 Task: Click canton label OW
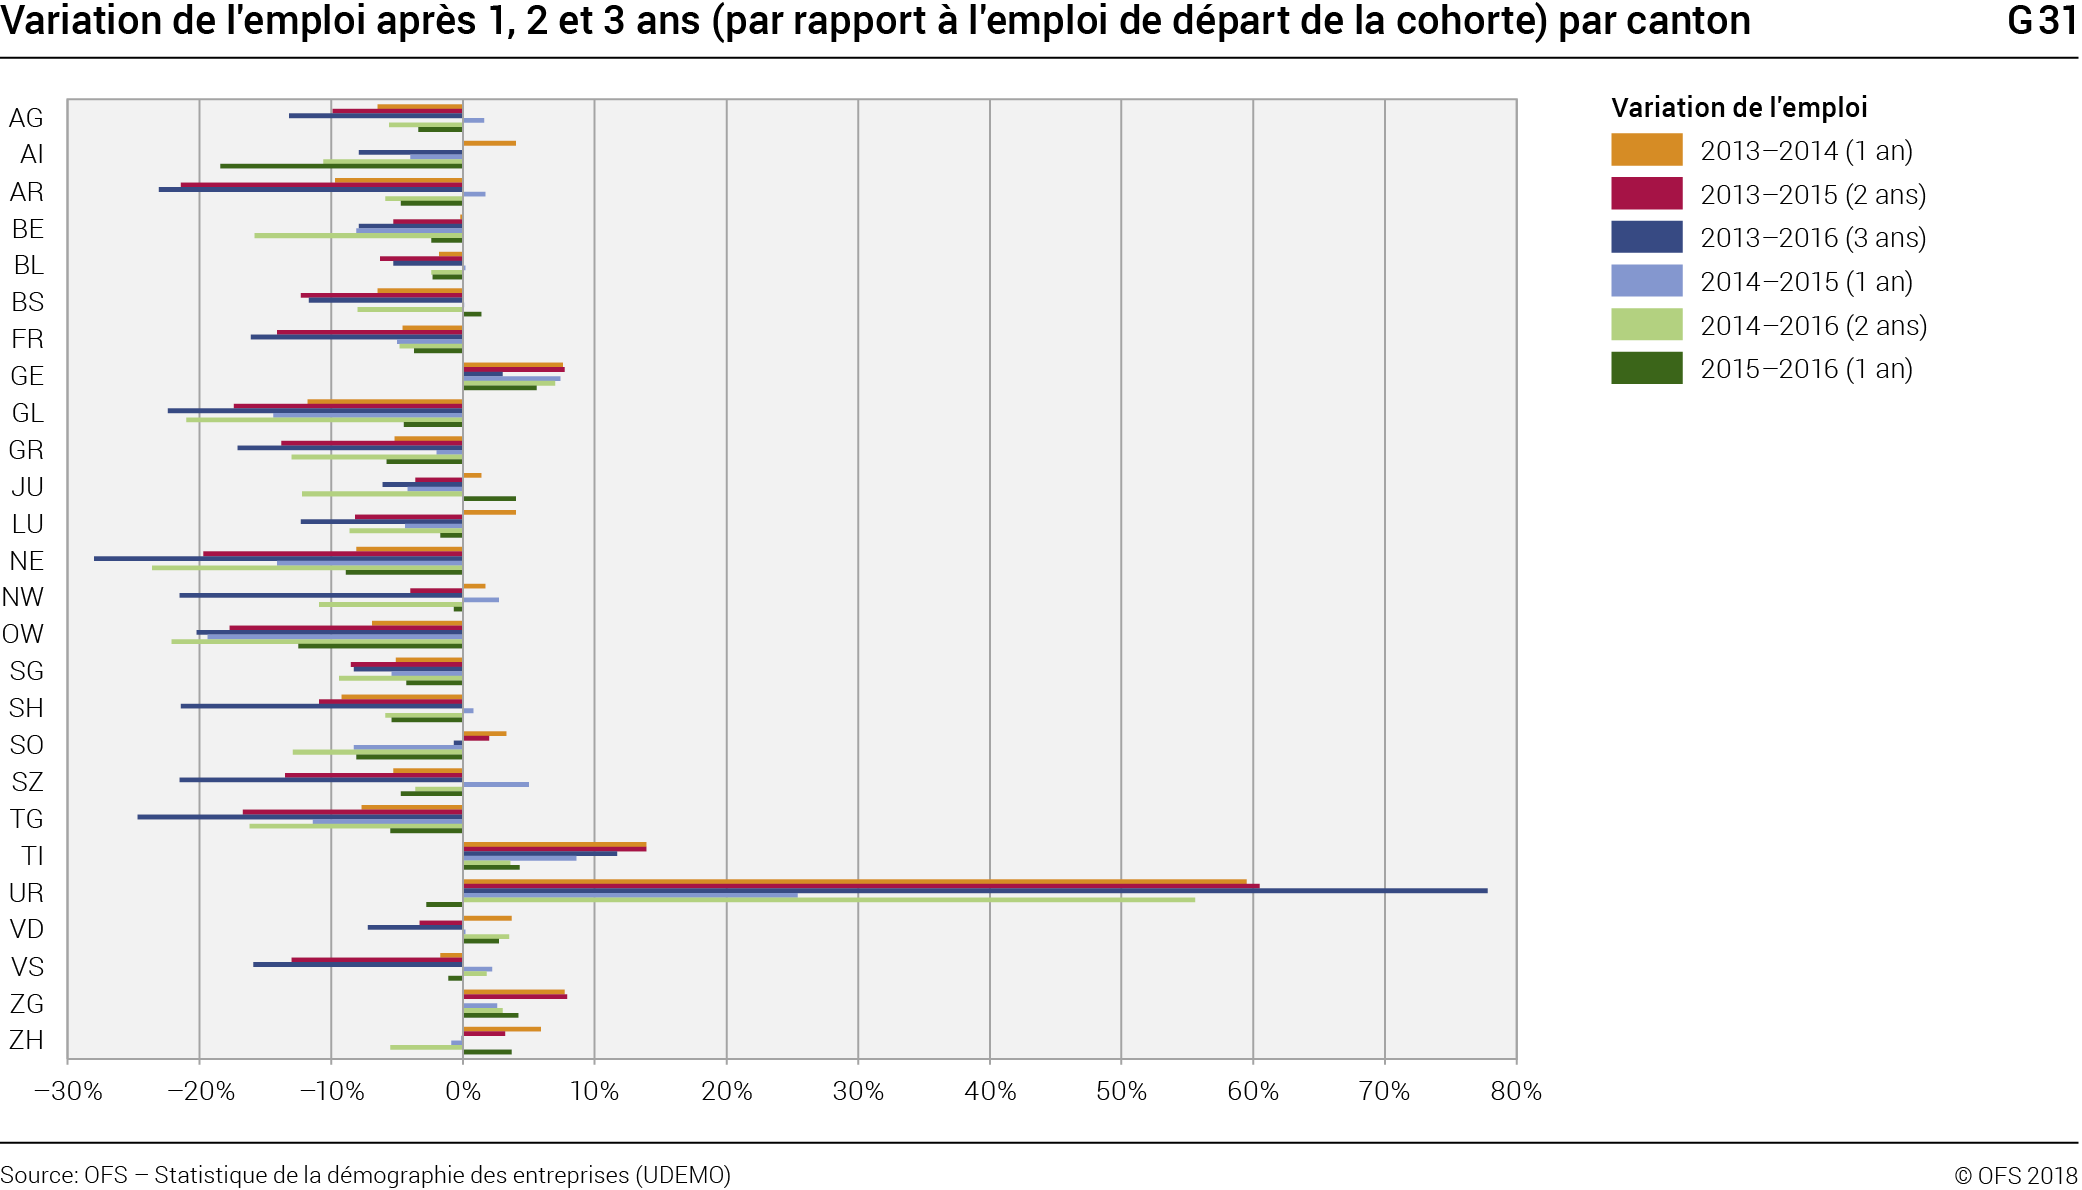[x=23, y=634]
